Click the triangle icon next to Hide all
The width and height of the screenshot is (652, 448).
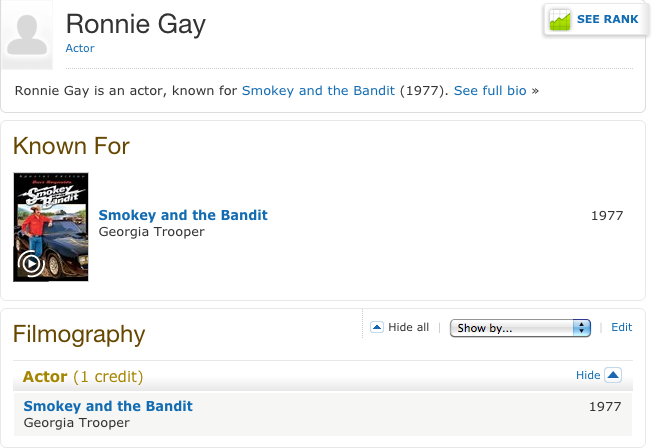coord(377,327)
